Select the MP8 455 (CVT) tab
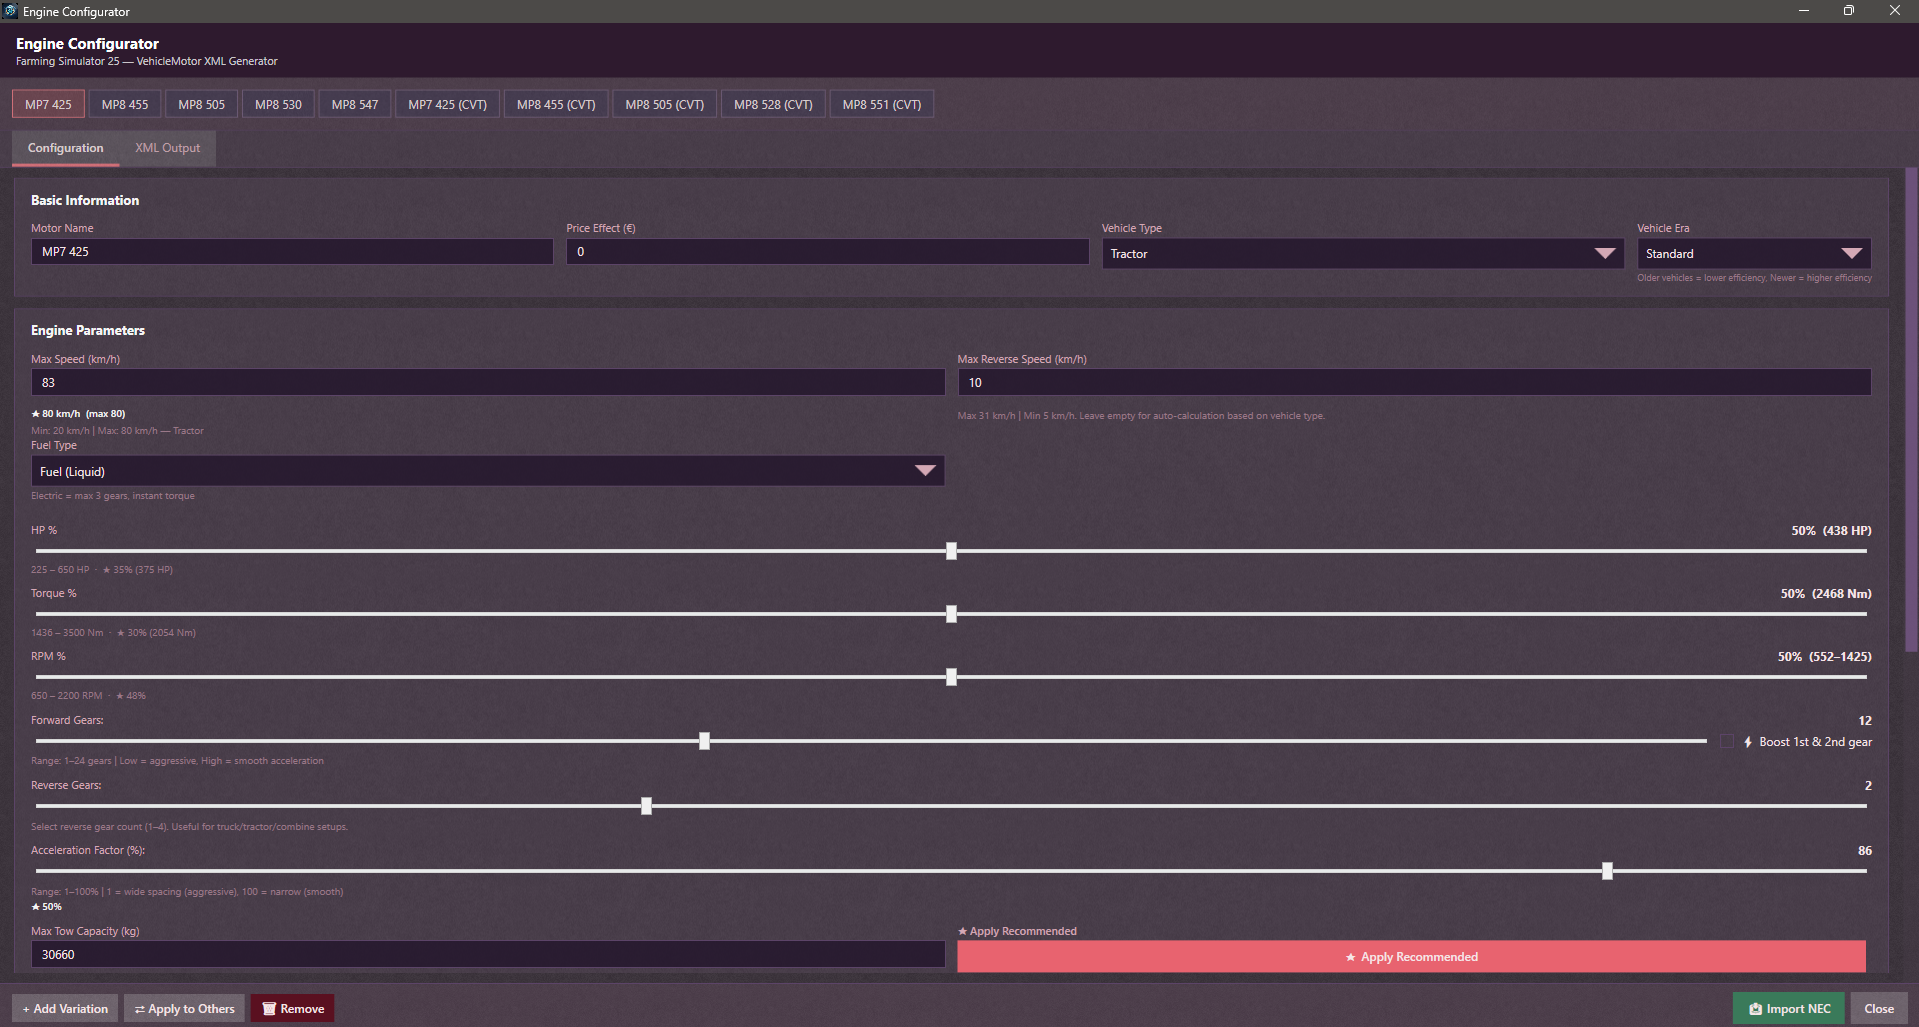This screenshot has height=1027, width=1919. pos(556,104)
